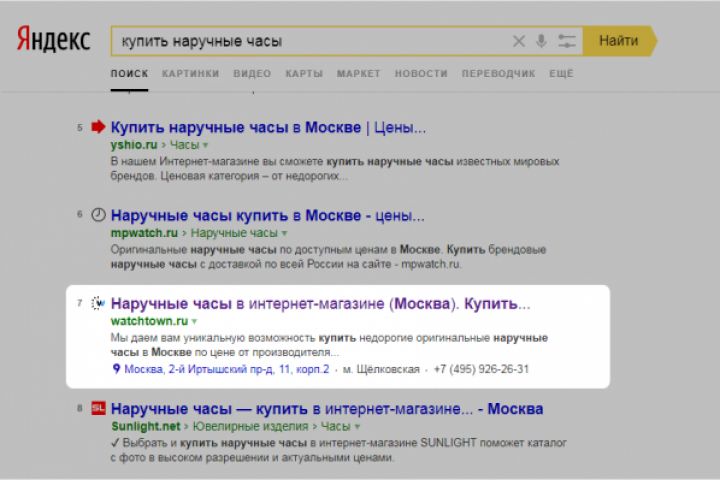Image resolution: width=720 pixels, height=480 pixels.
Task: Switch to the Маркет tab
Action: 359,73
